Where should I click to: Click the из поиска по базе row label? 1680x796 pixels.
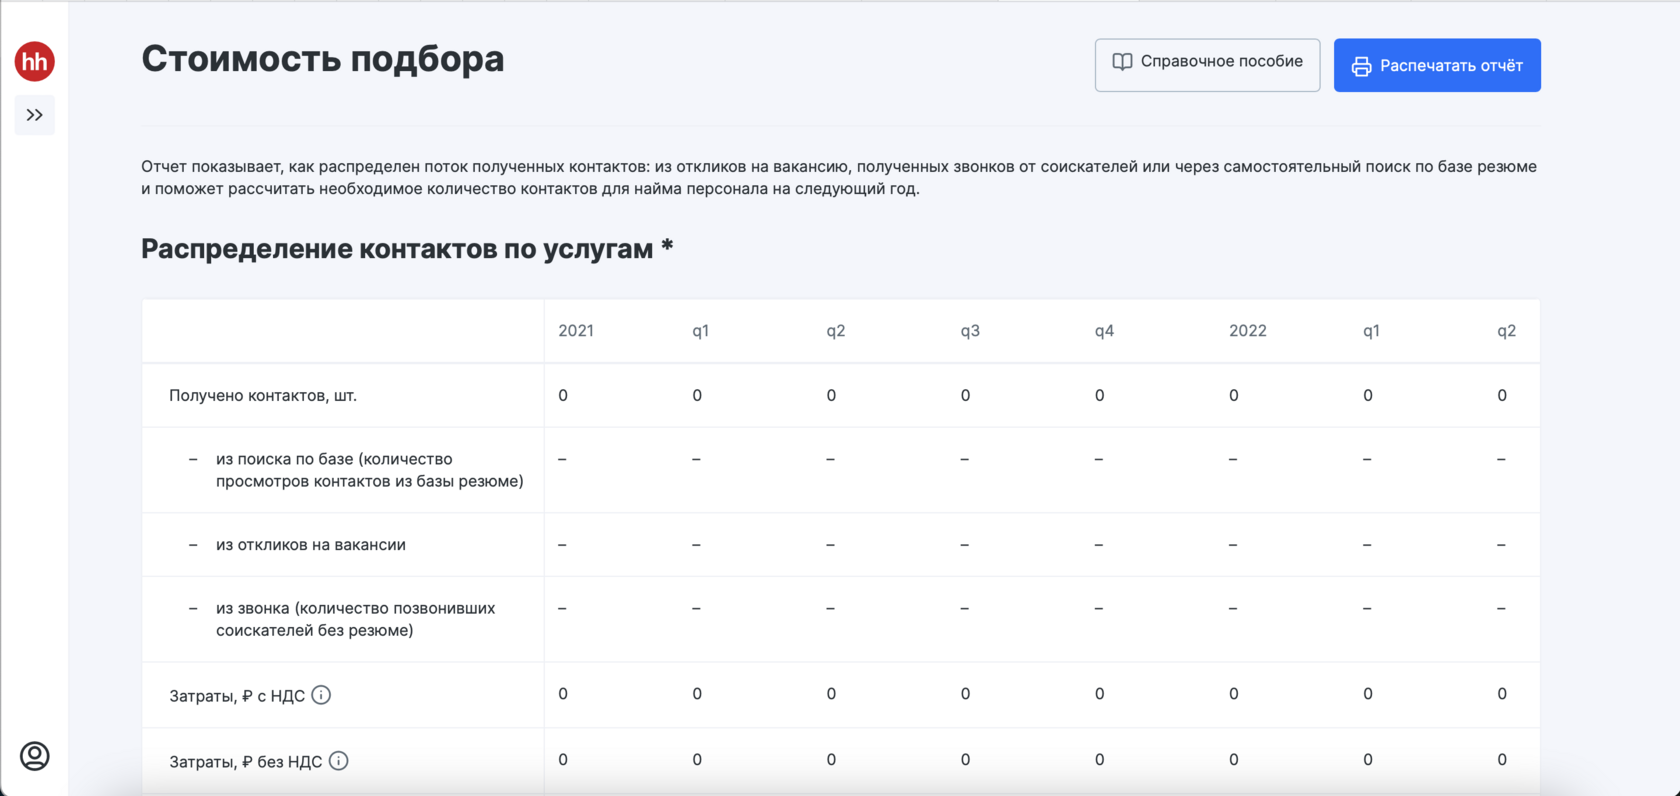(369, 470)
